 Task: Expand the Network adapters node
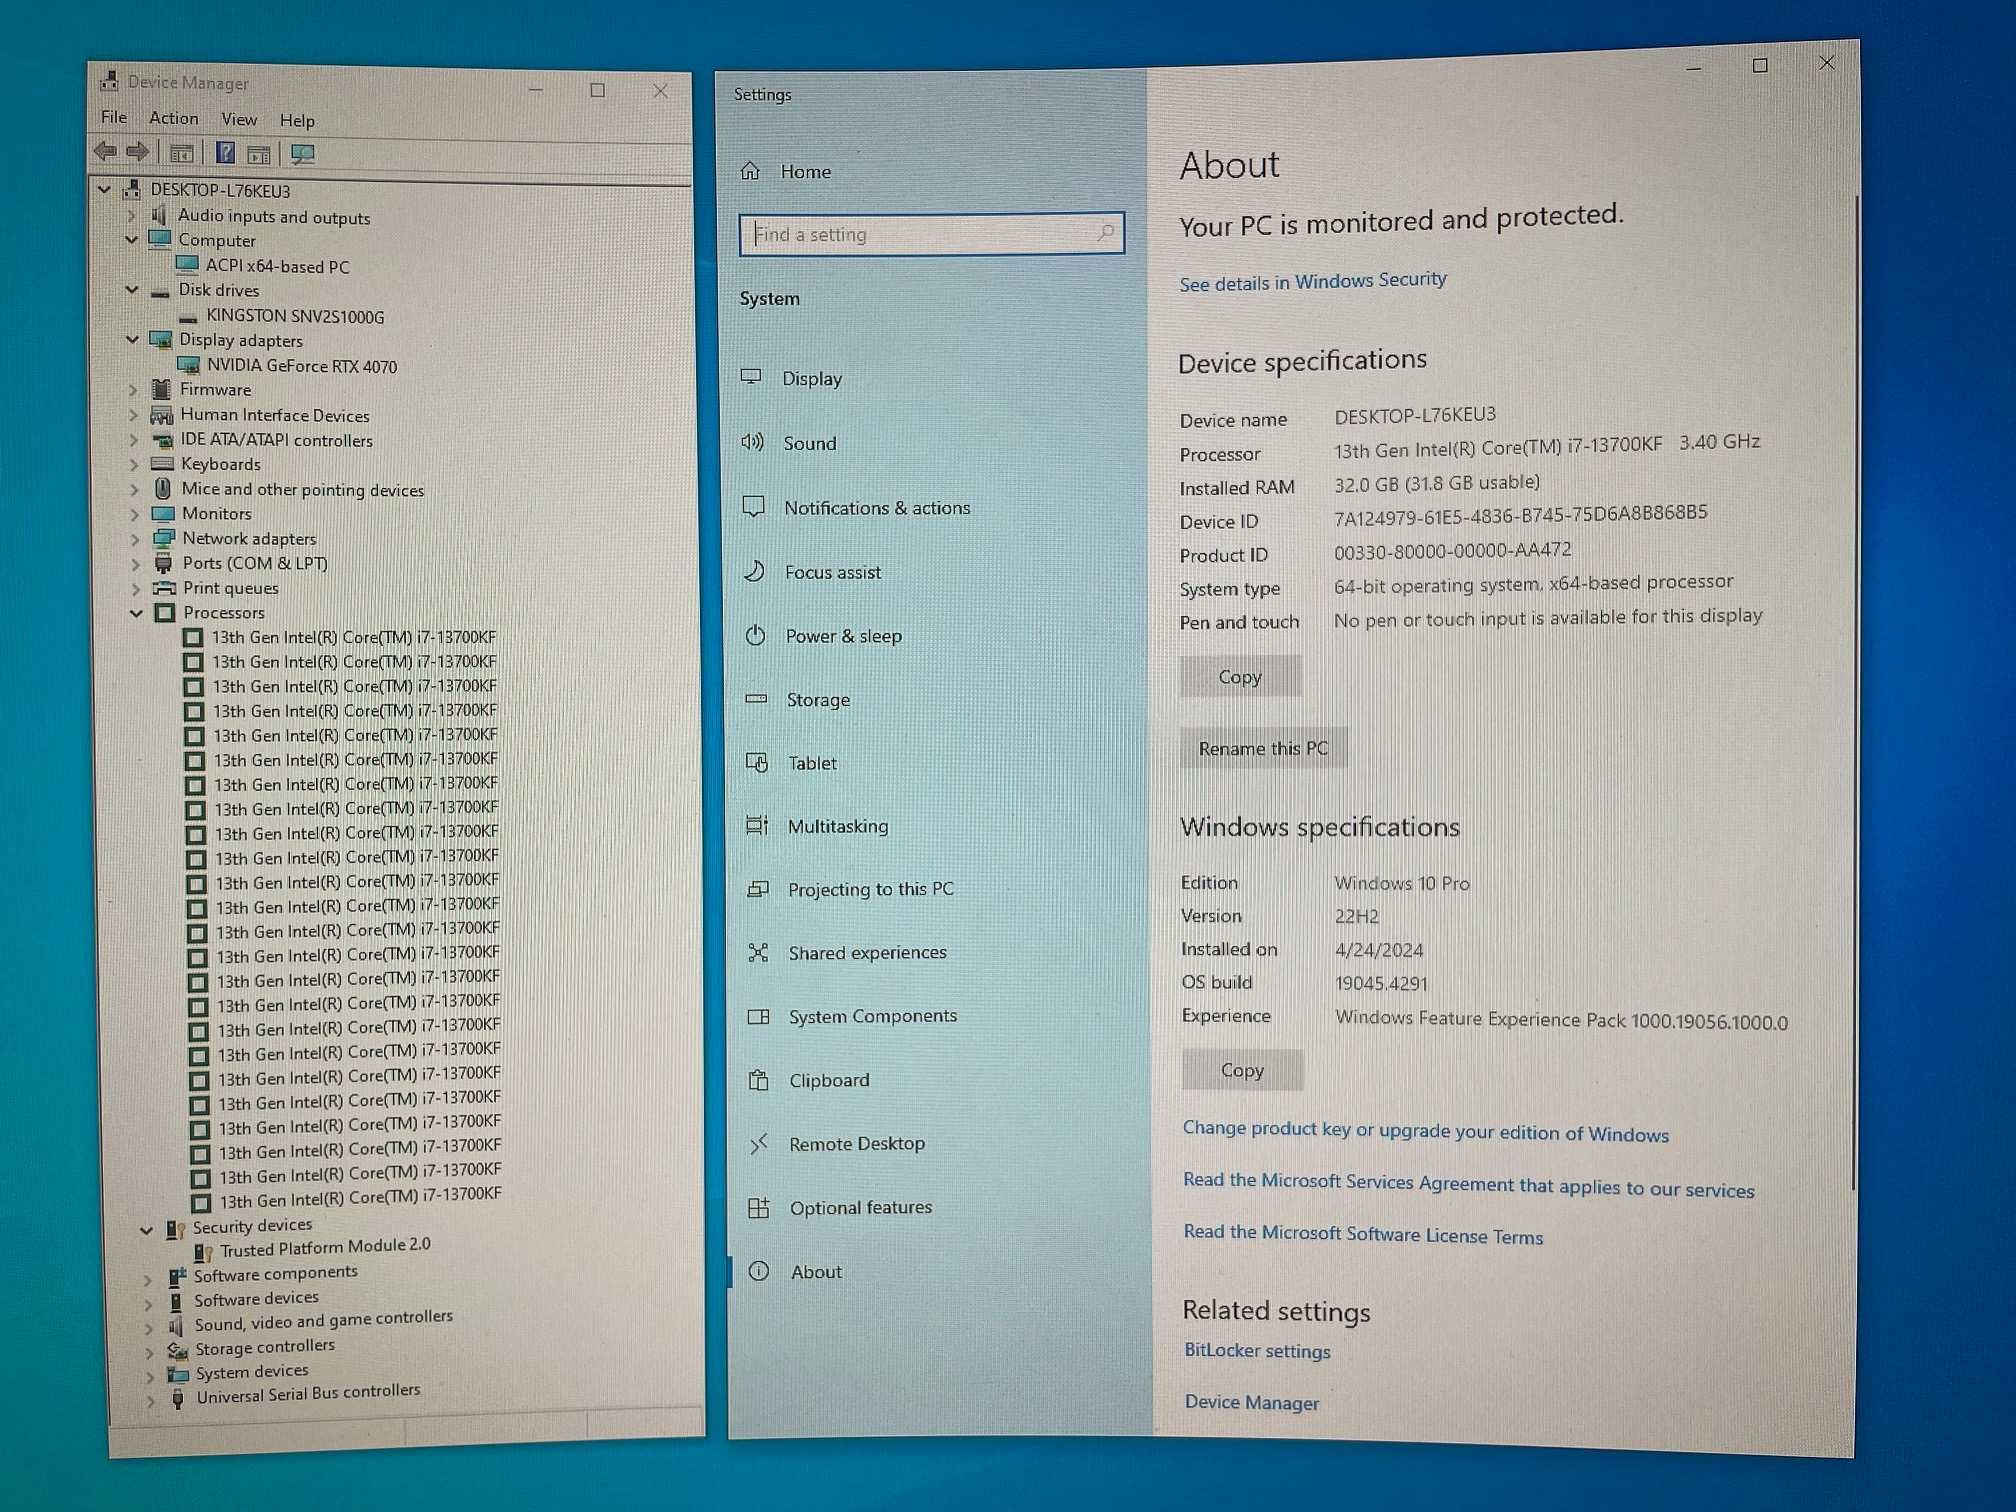(135, 538)
